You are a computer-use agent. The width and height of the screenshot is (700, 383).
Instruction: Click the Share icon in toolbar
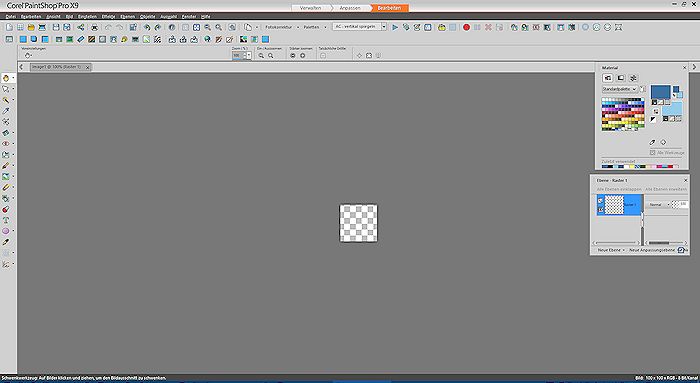click(80, 27)
